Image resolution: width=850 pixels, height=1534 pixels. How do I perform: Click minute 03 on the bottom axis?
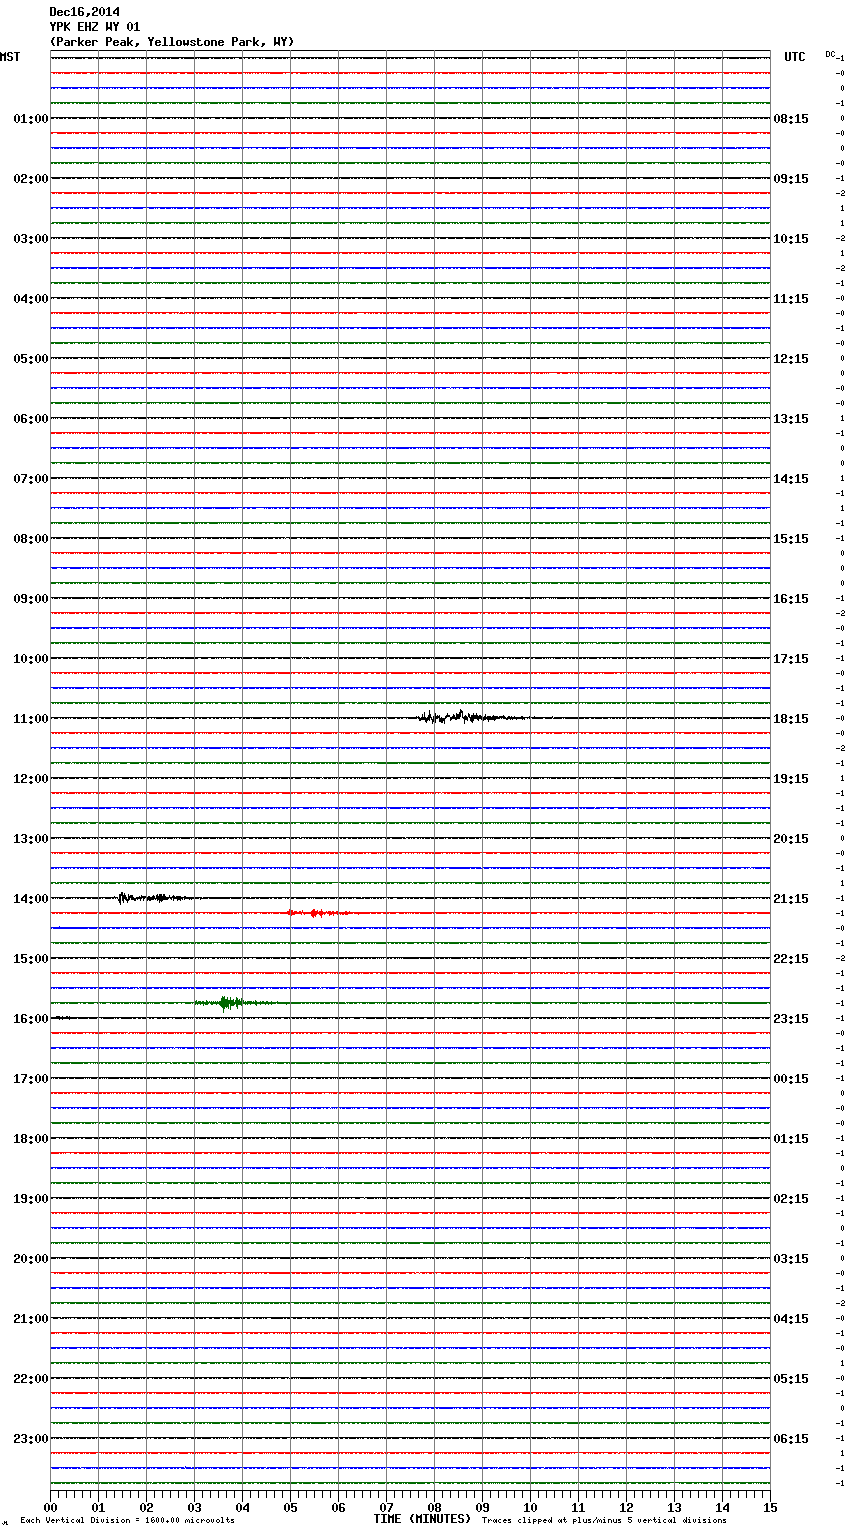point(194,1507)
